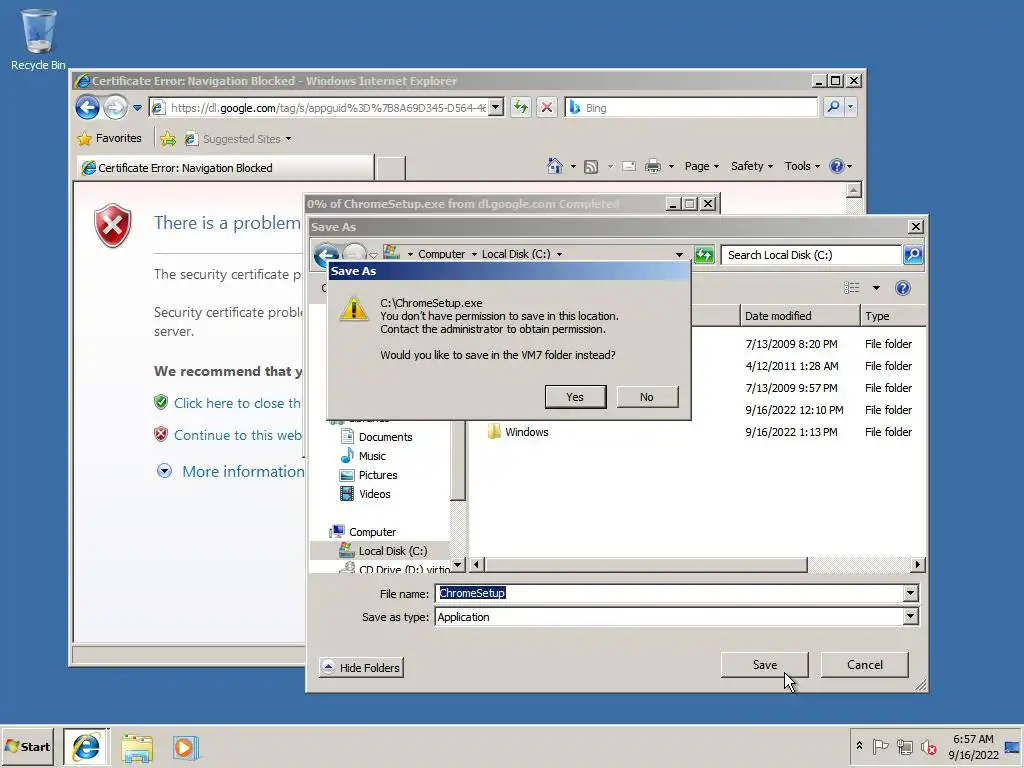Click the Read Mail icon in toolbar
1024x768 pixels.
click(629, 167)
